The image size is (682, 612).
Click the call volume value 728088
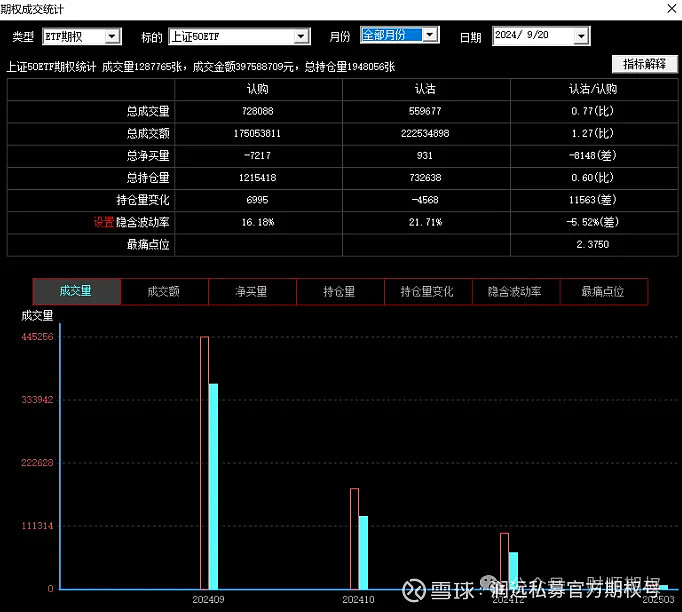point(257,111)
